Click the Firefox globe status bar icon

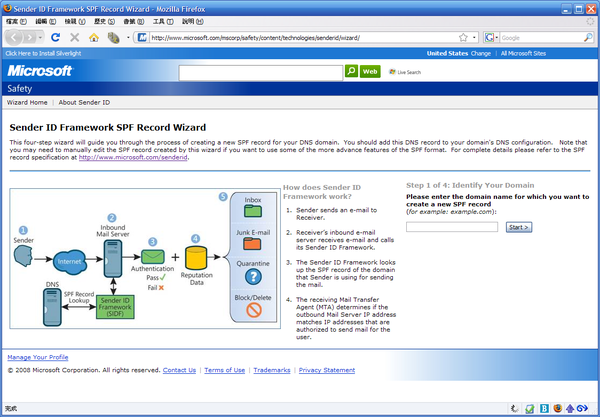point(558,409)
